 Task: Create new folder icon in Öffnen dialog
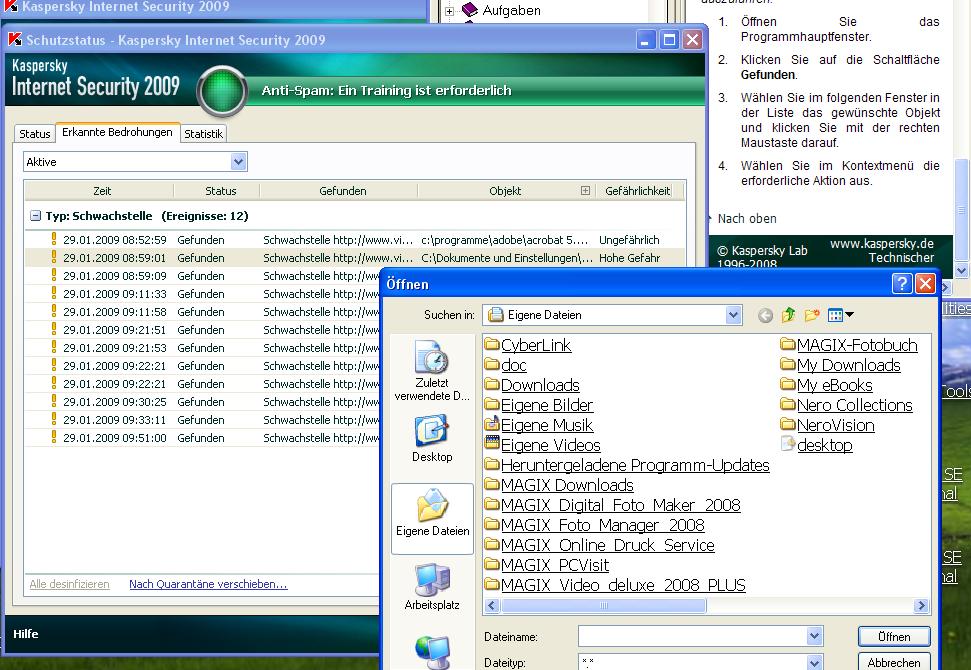pos(812,315)
